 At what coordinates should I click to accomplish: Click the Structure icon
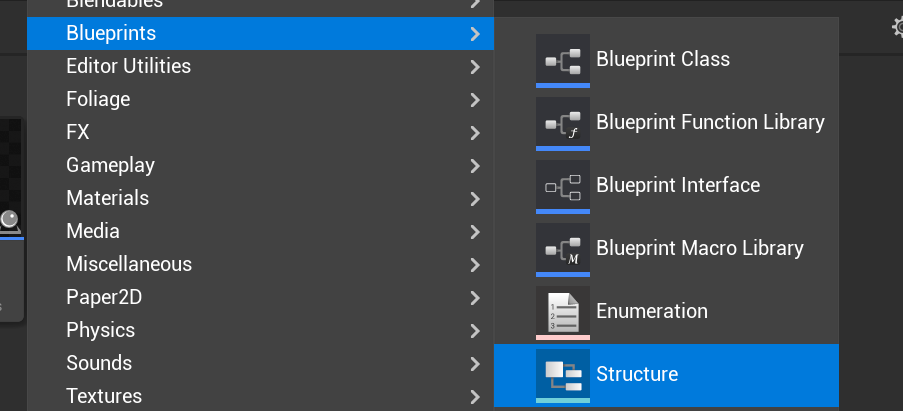(563, 374)
